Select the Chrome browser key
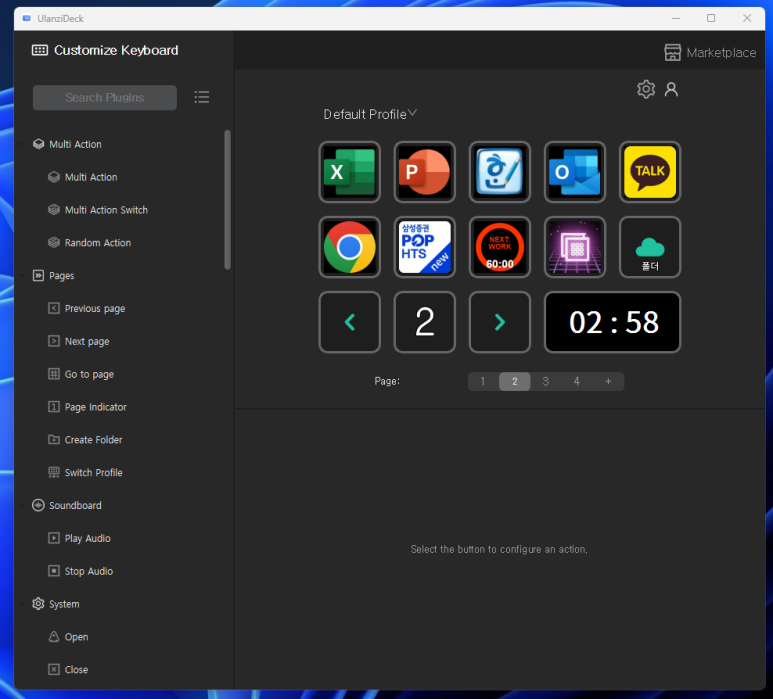Image resolution: width=773 pixels, height=699 pixels. 350,247
